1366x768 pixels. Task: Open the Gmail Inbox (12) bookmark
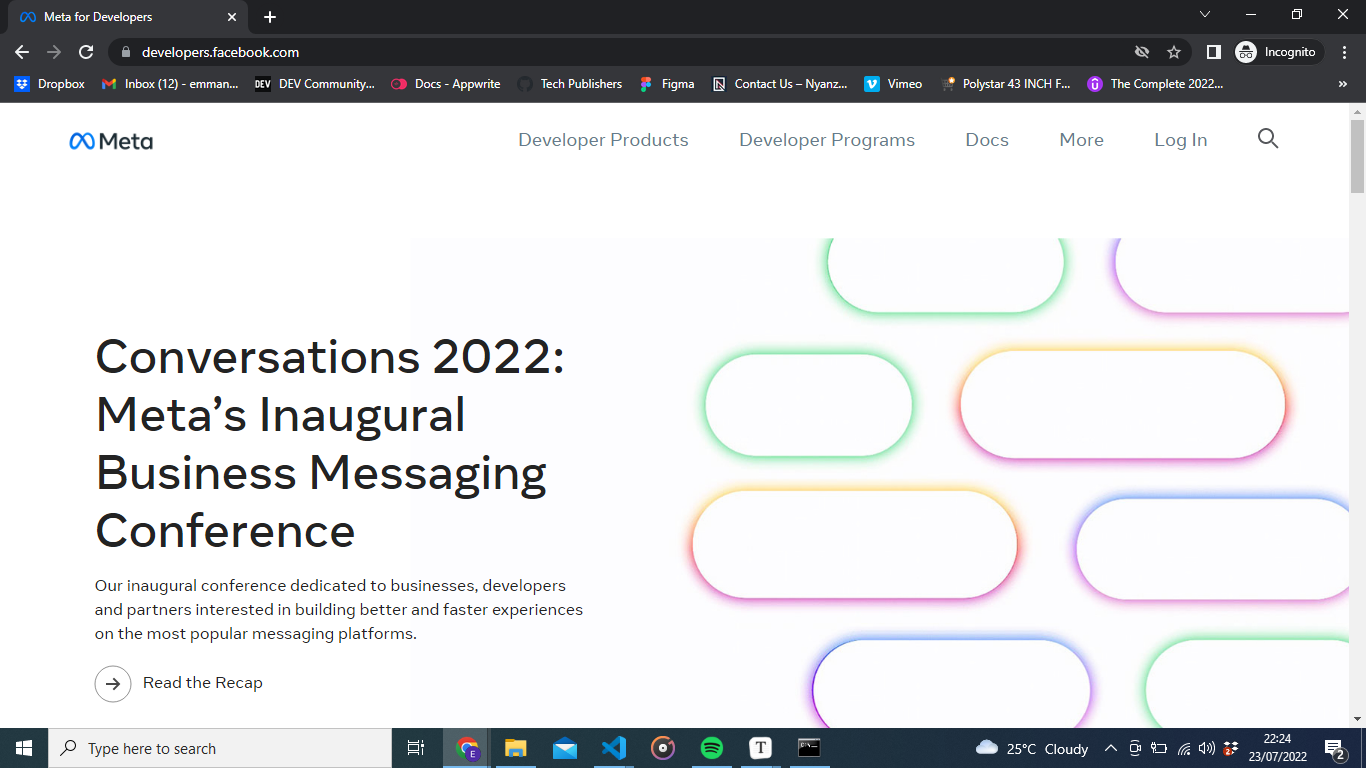170,84
